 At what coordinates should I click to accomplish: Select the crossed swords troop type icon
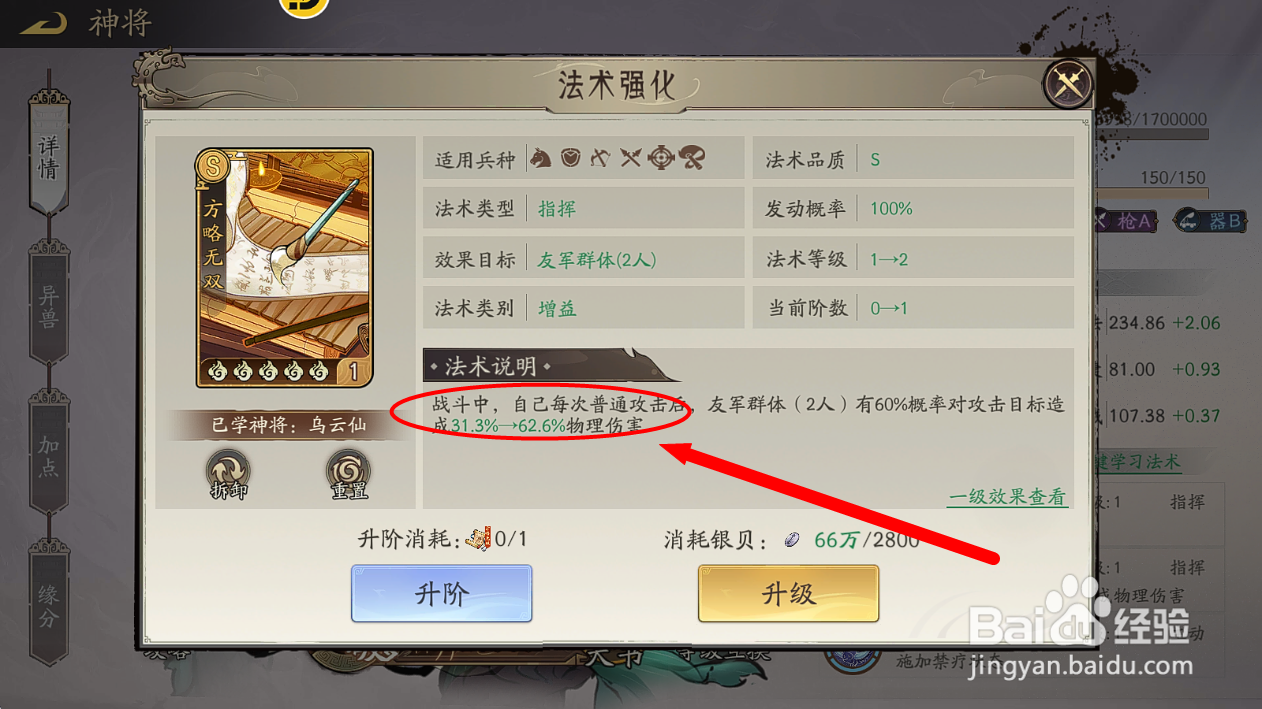[631, 158]
